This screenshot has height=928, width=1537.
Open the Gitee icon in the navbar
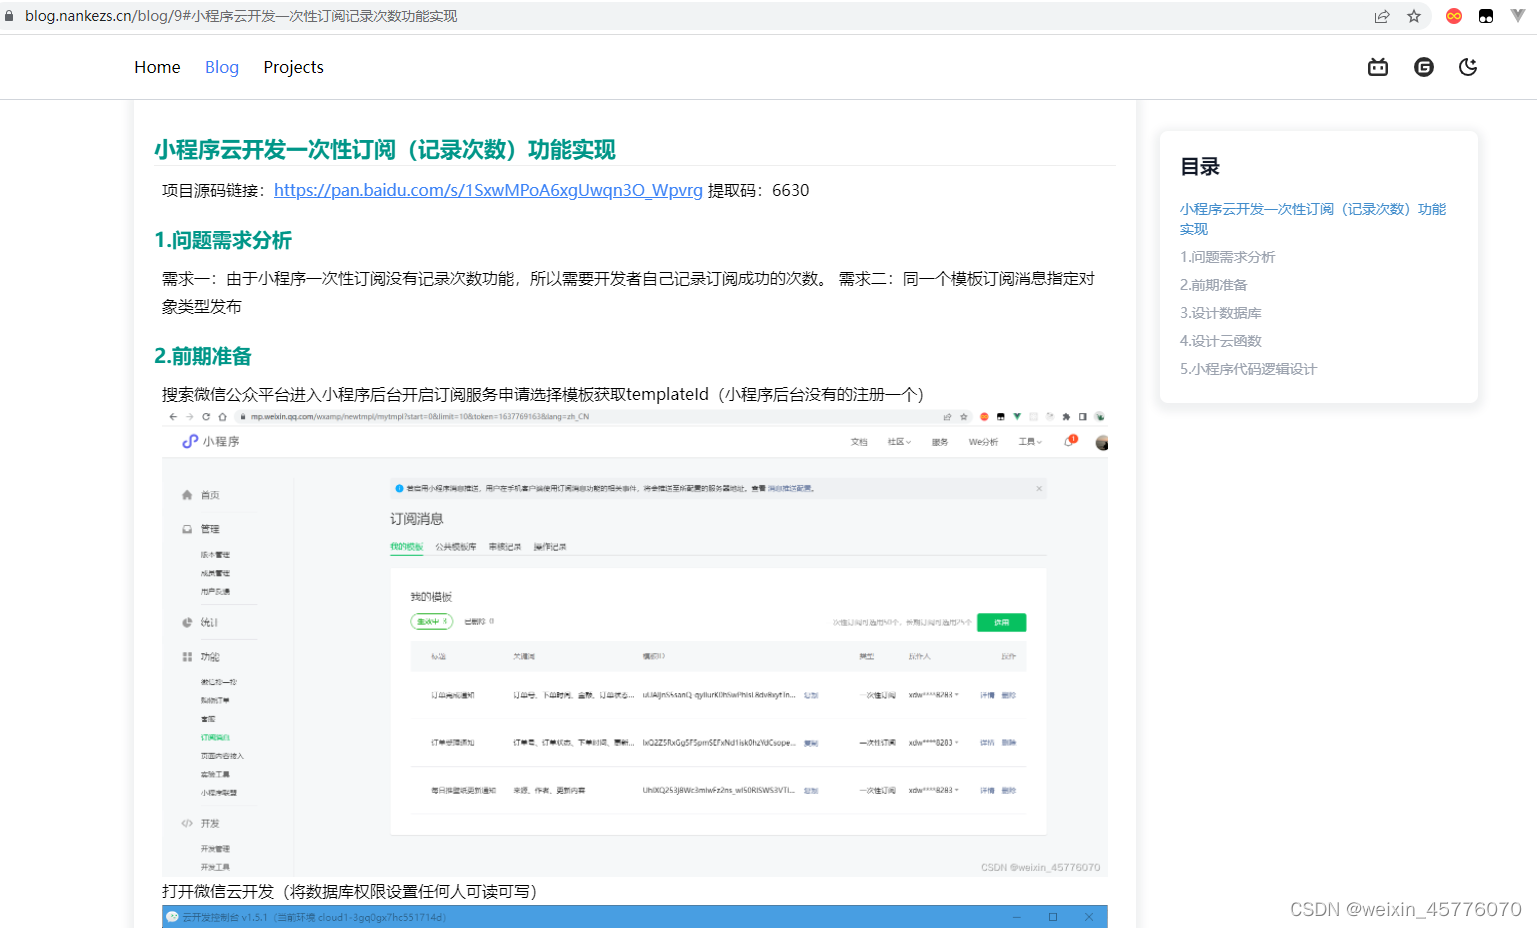(1423, 67)
